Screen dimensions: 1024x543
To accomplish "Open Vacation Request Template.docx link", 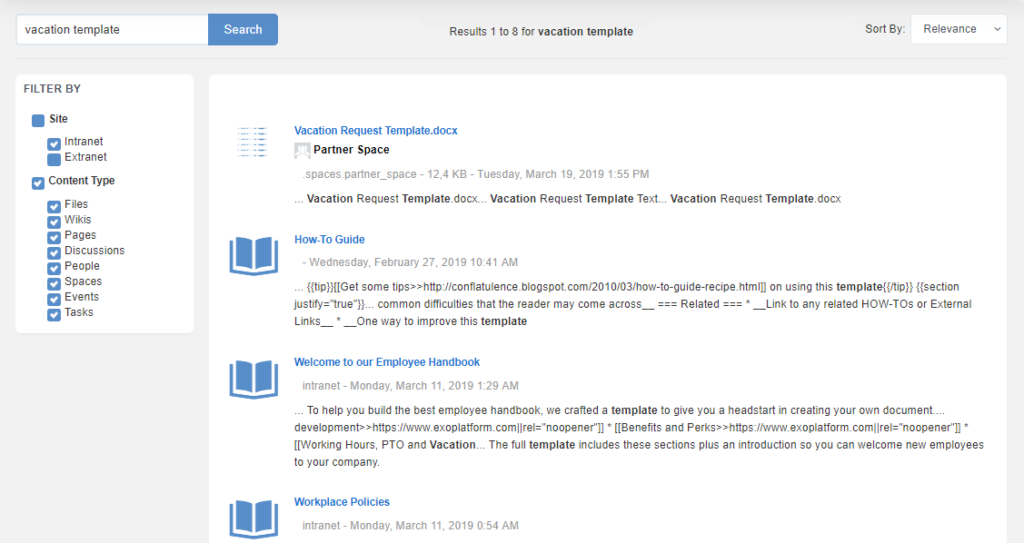I will 375,131.
